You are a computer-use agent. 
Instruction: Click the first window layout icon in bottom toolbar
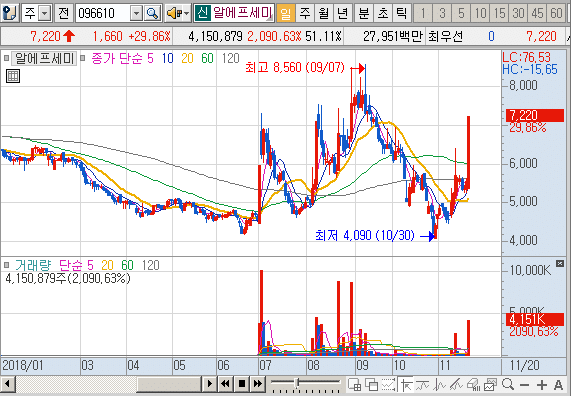coord(354,385)
